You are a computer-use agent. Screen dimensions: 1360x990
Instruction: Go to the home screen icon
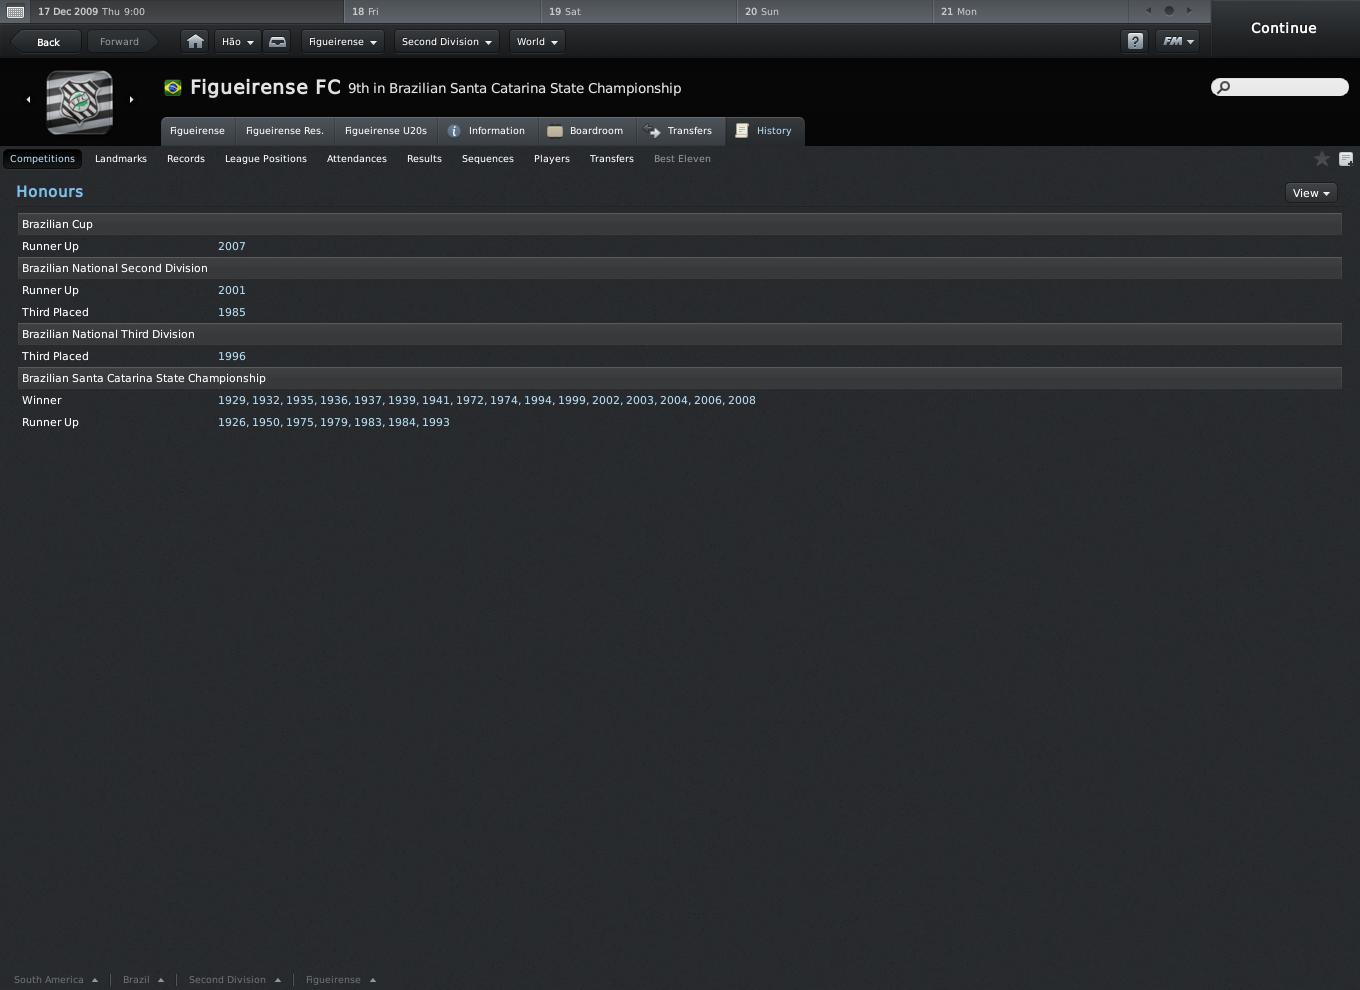195,41
